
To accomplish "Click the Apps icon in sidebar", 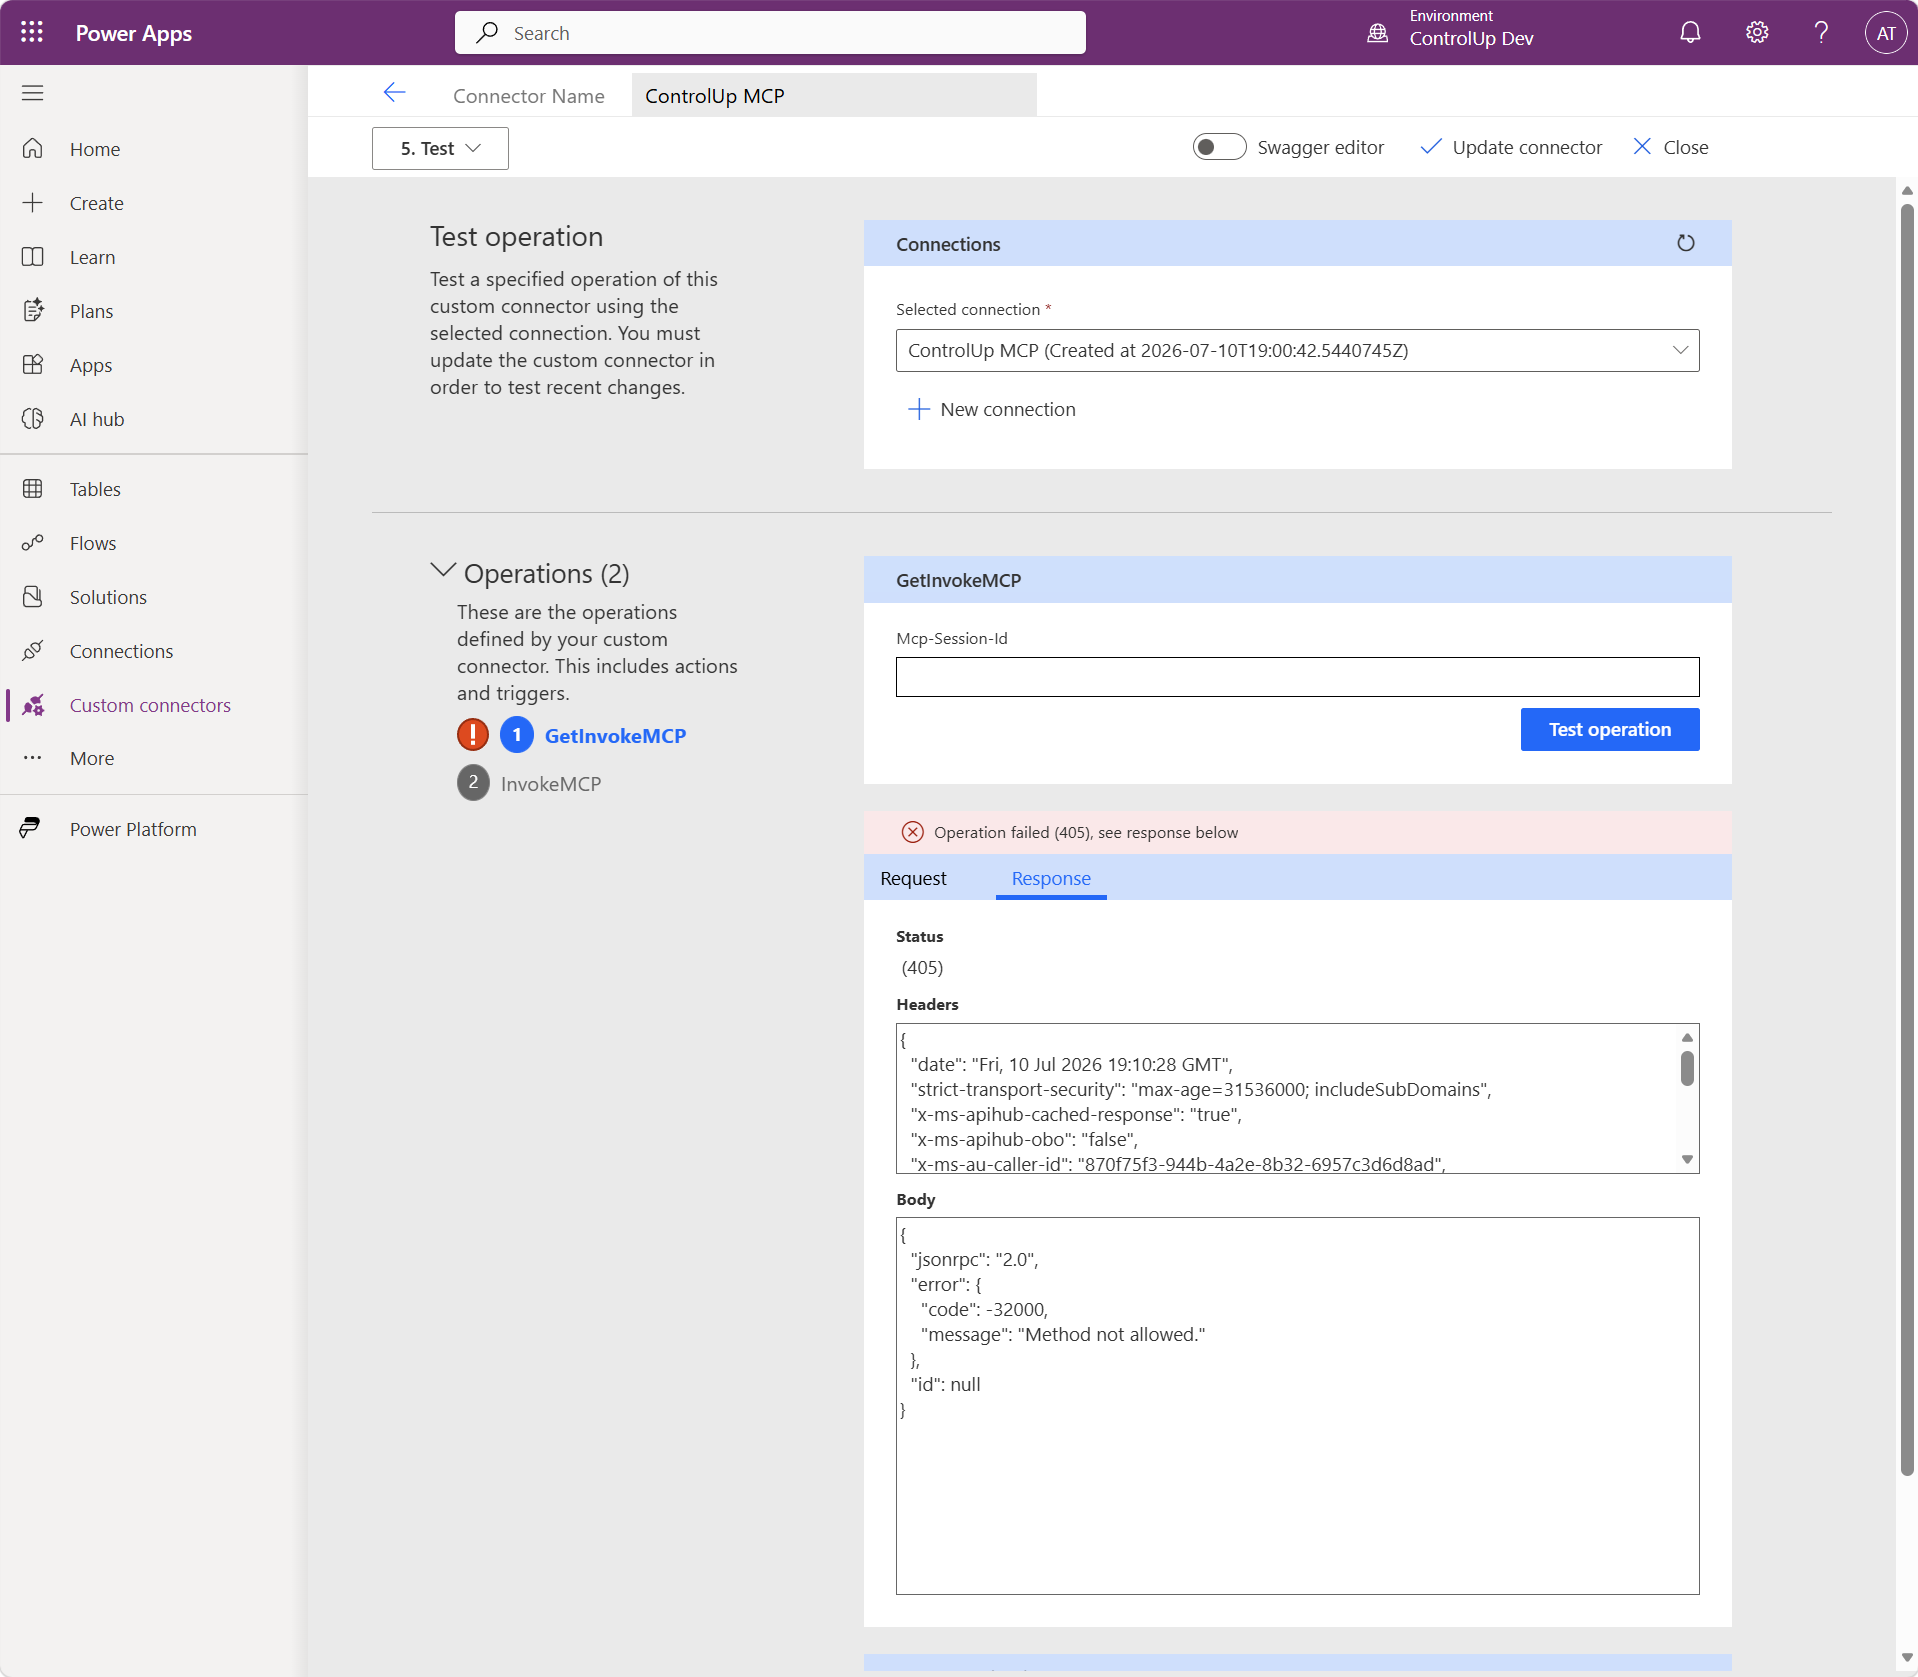I will [33, 365].
